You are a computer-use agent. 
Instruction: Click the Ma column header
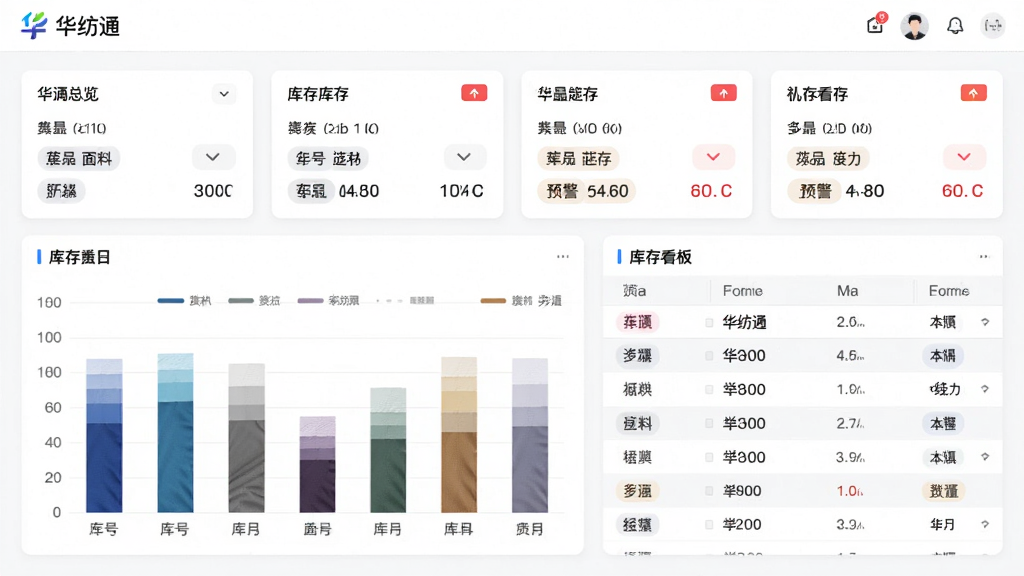click(848, 291)
